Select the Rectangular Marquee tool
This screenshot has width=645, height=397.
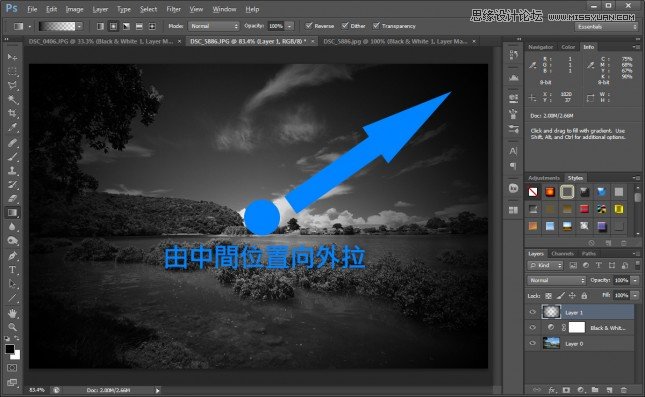(12, 71)
